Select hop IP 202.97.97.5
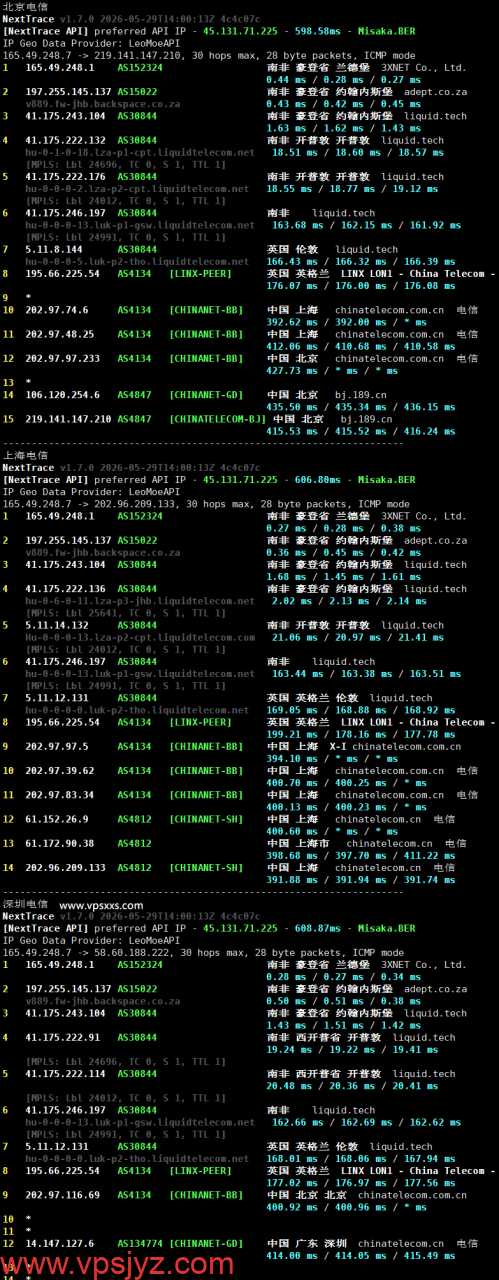The image size is (499, 1280). (56, 746)
